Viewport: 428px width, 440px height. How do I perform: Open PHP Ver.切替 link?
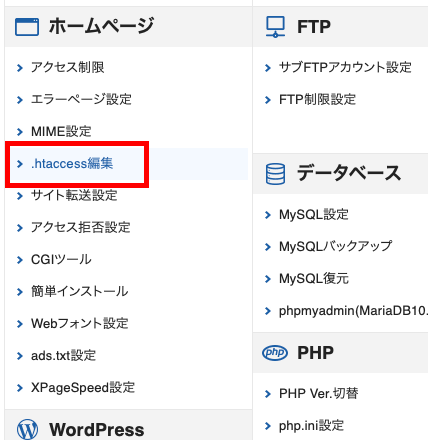tap(319, 393)
